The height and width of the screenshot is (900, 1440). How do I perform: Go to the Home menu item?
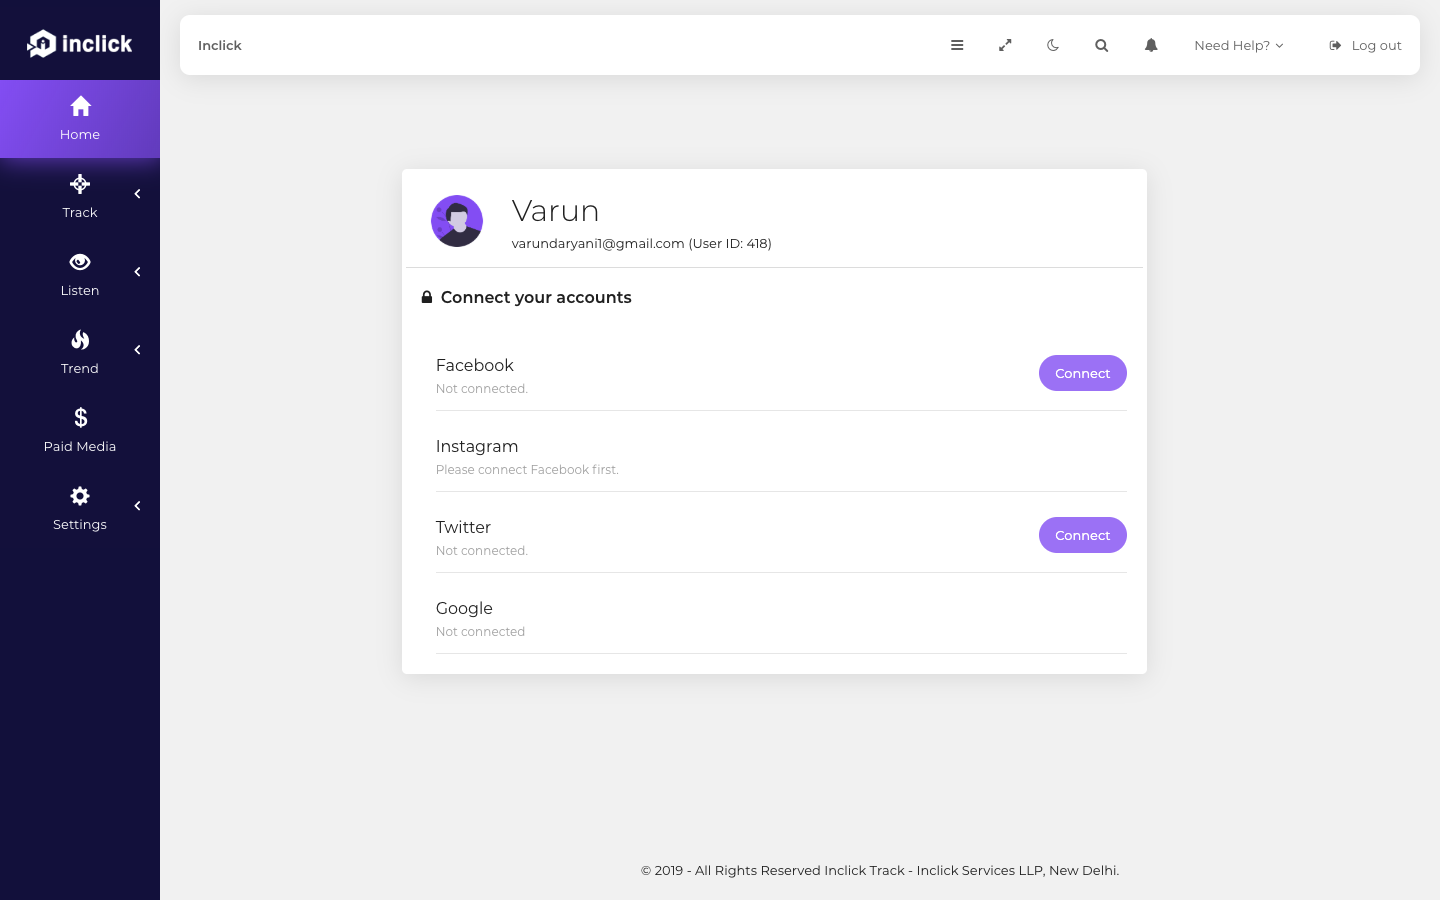(80, 119)
